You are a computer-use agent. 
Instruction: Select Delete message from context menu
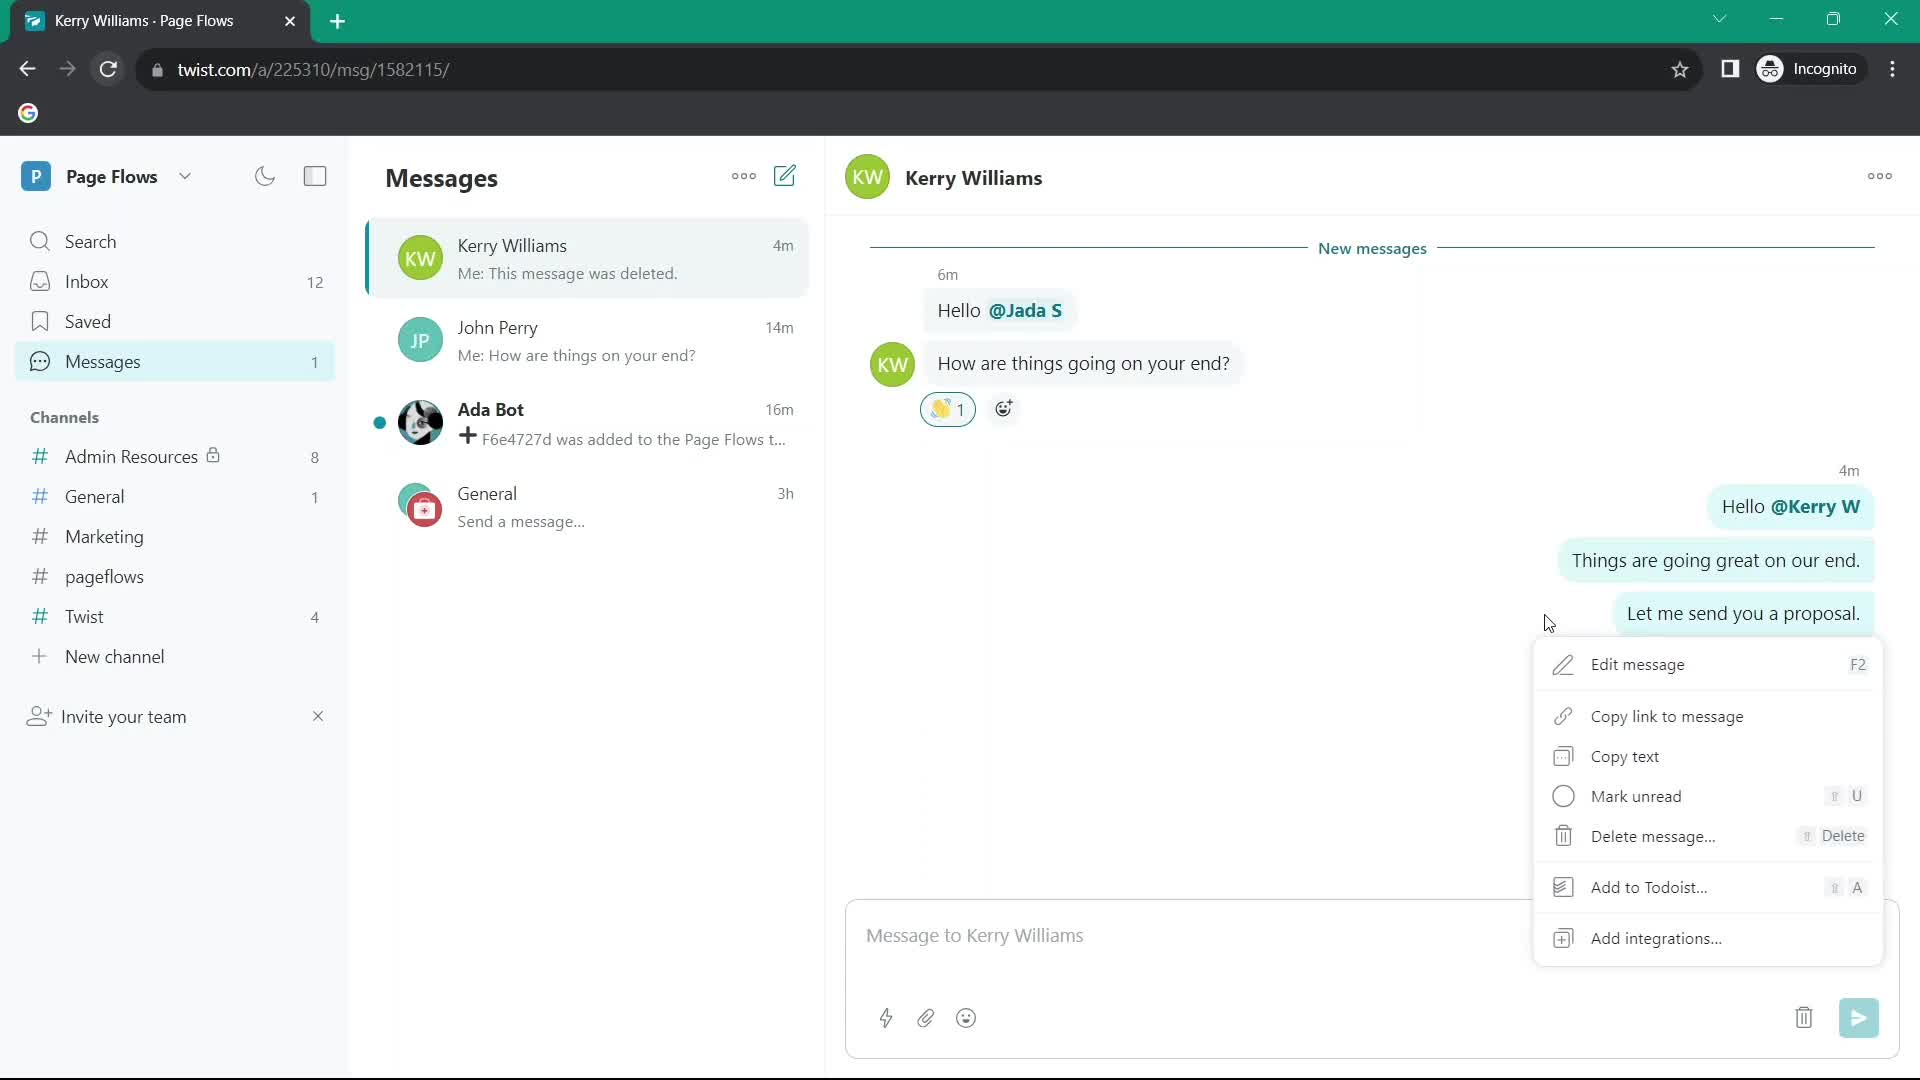1652,836
